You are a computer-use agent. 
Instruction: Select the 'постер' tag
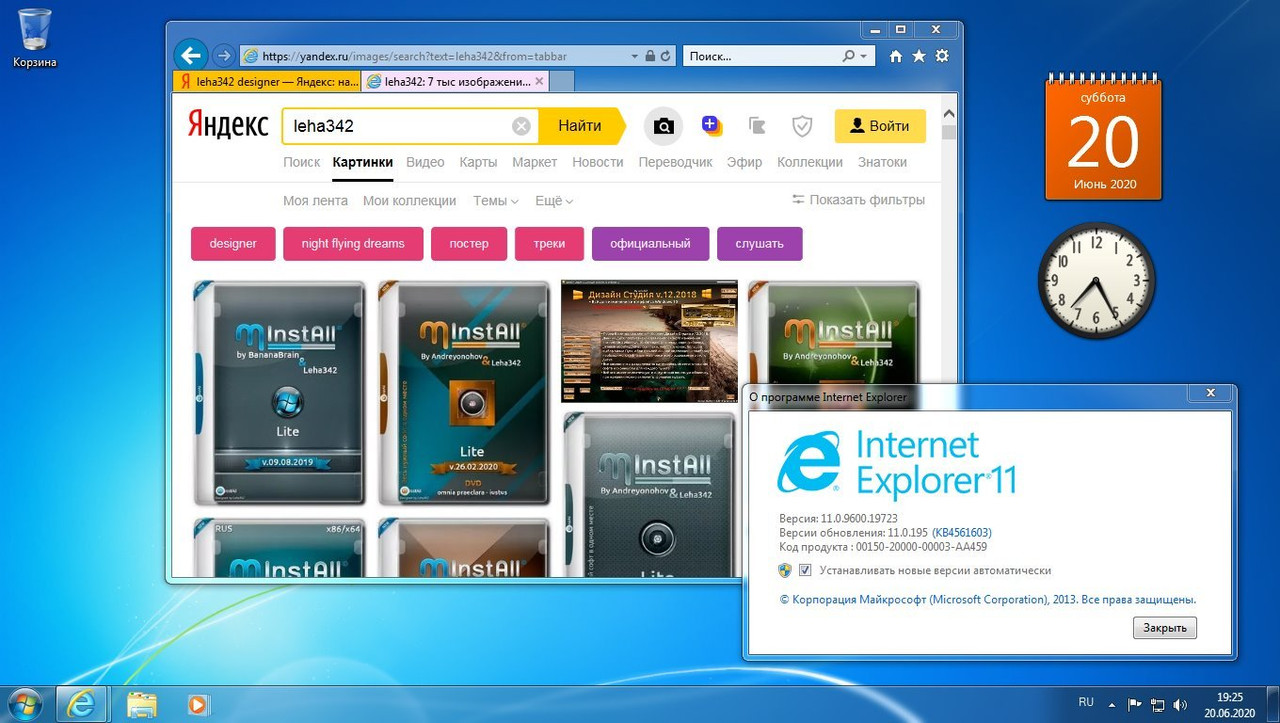[469, 244]
